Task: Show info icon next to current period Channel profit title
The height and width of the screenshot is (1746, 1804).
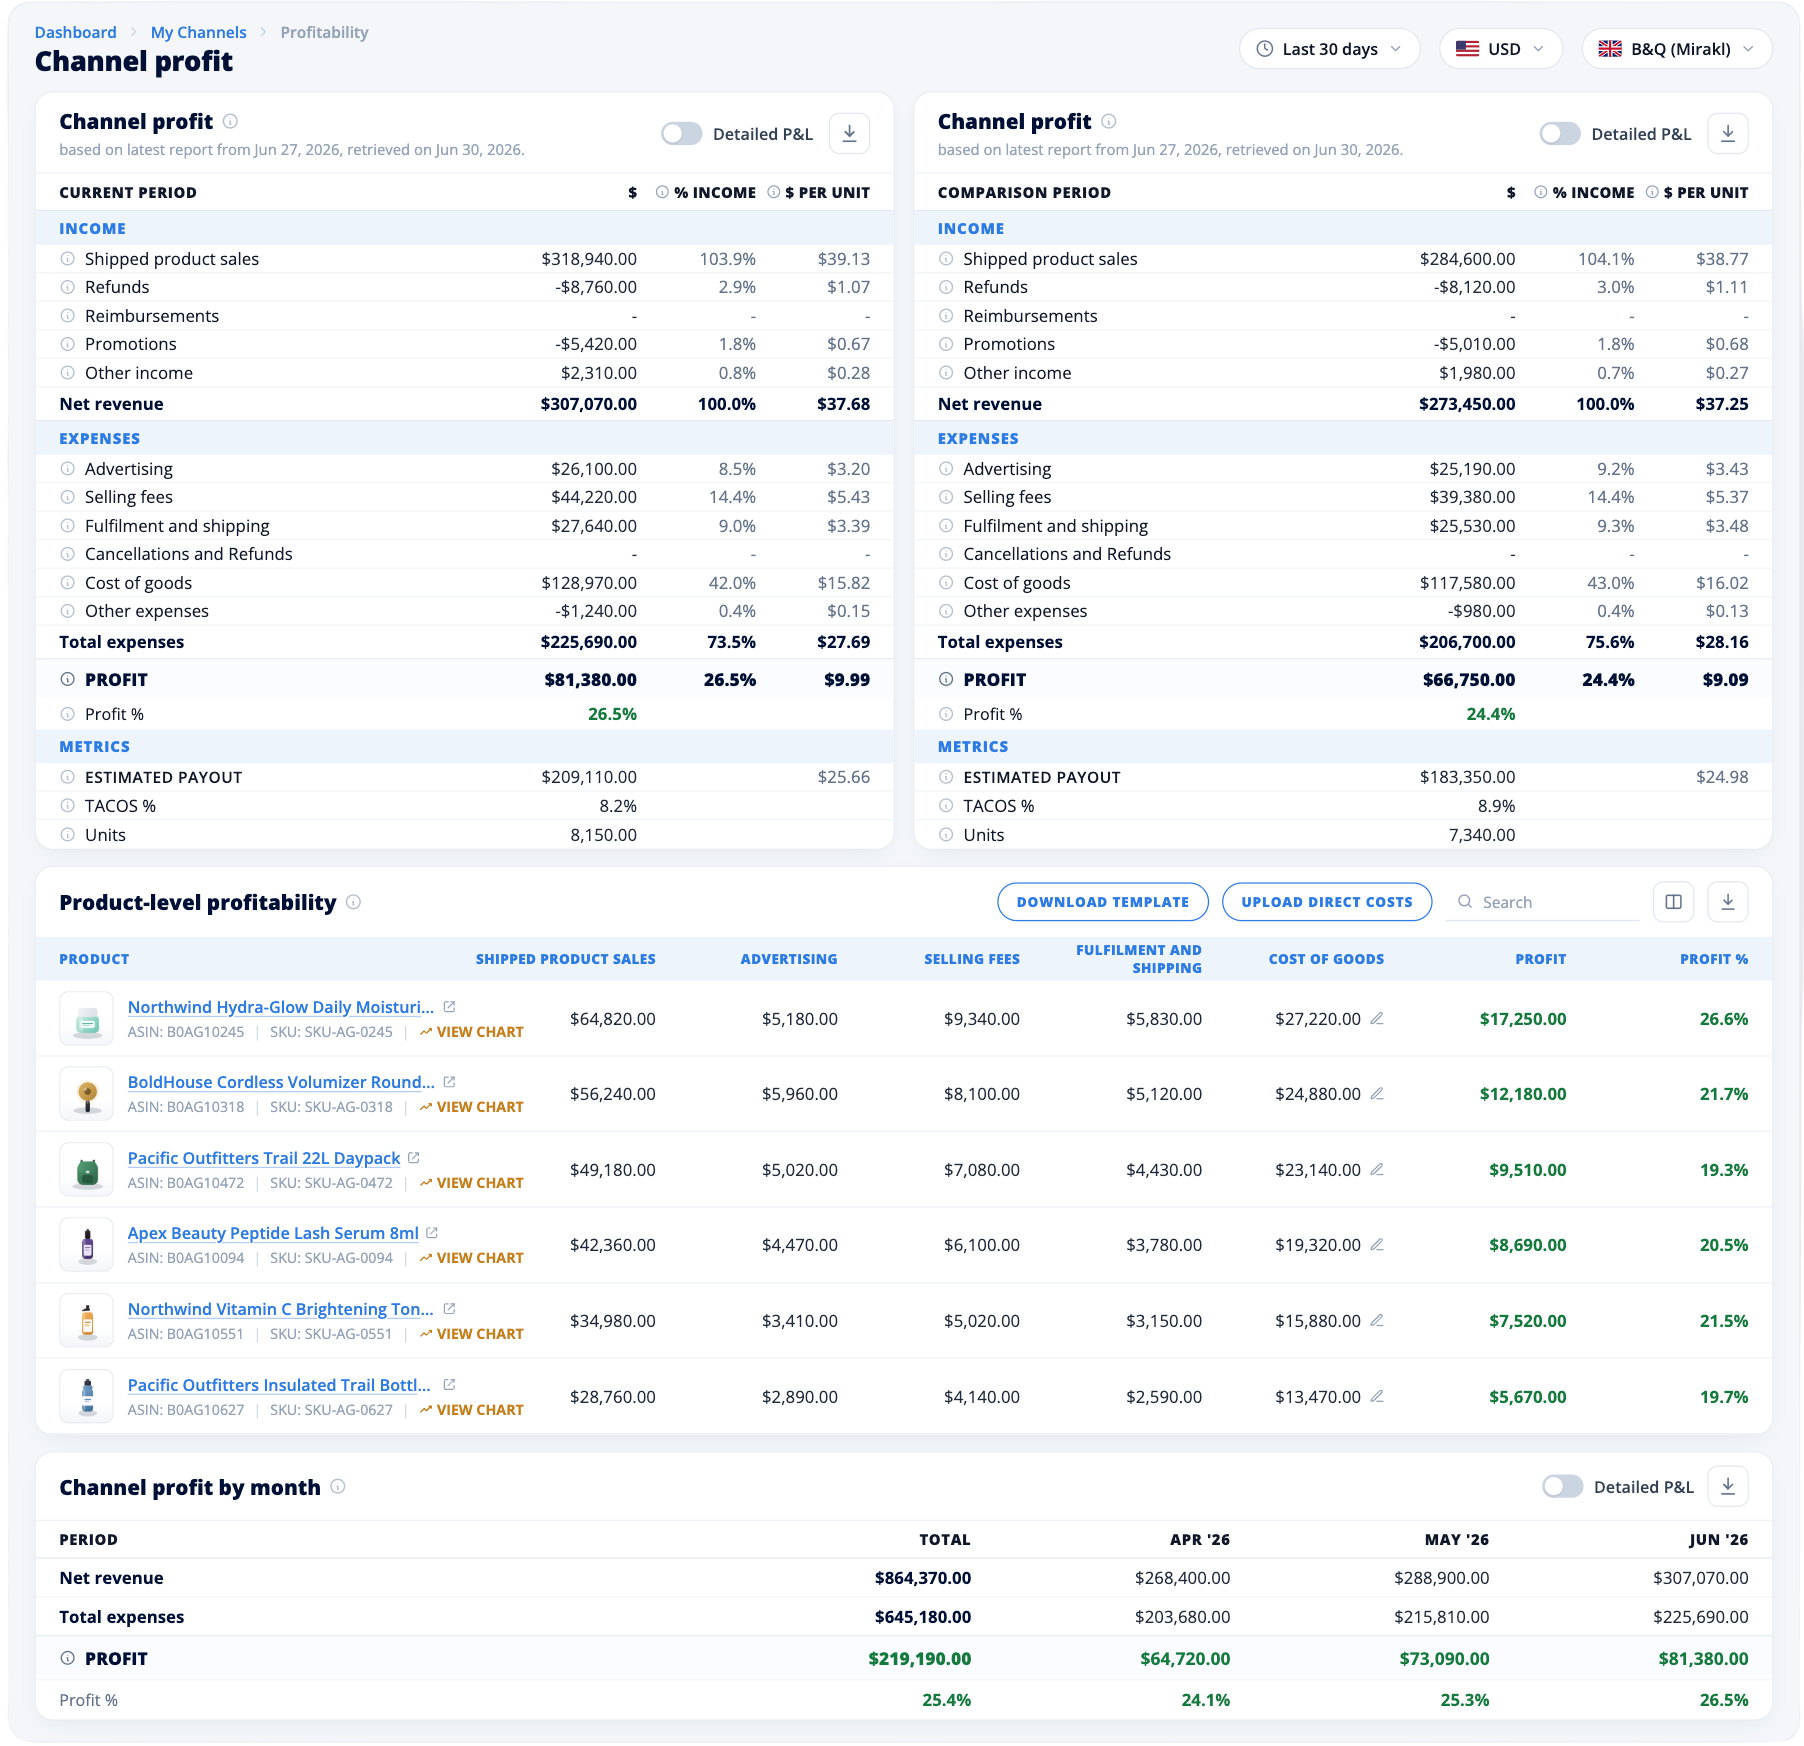Action: (x=230, y=121)
